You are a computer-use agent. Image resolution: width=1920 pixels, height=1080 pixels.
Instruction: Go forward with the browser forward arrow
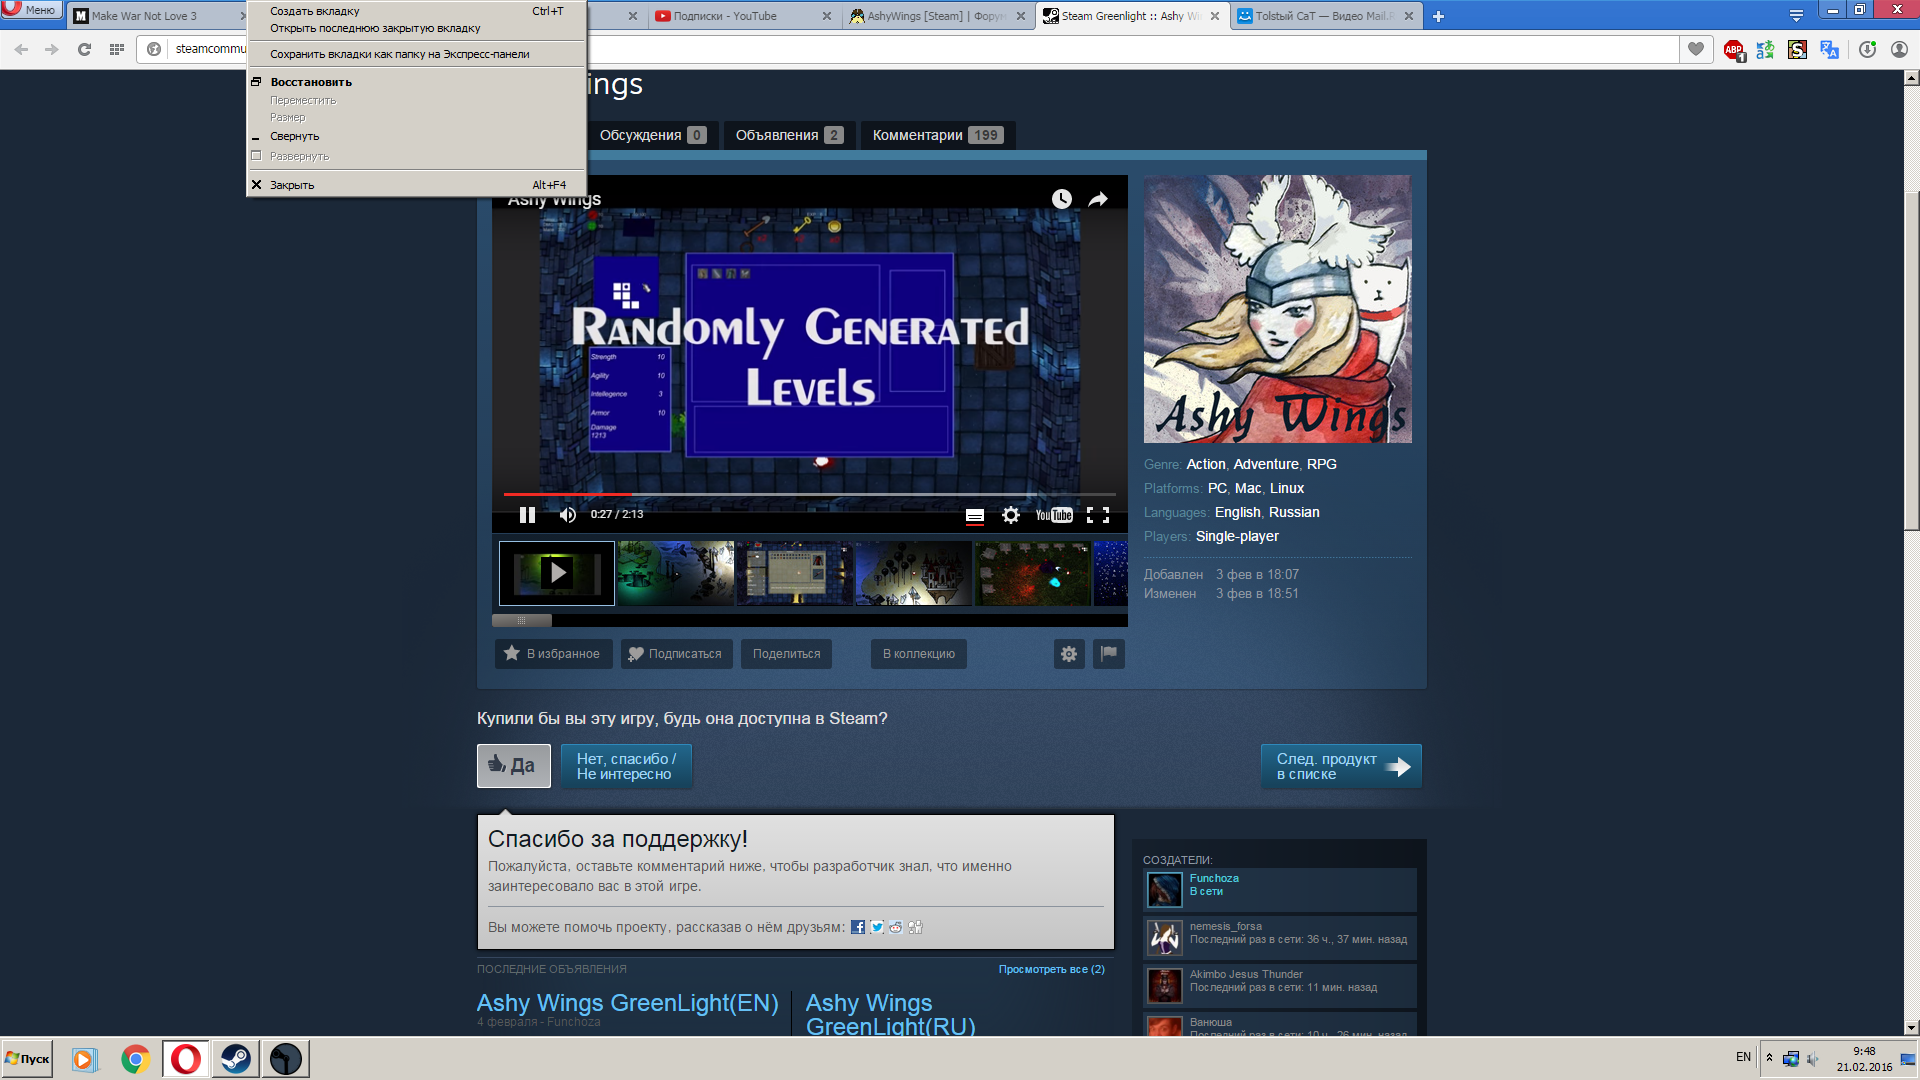[x=52, y=49]
